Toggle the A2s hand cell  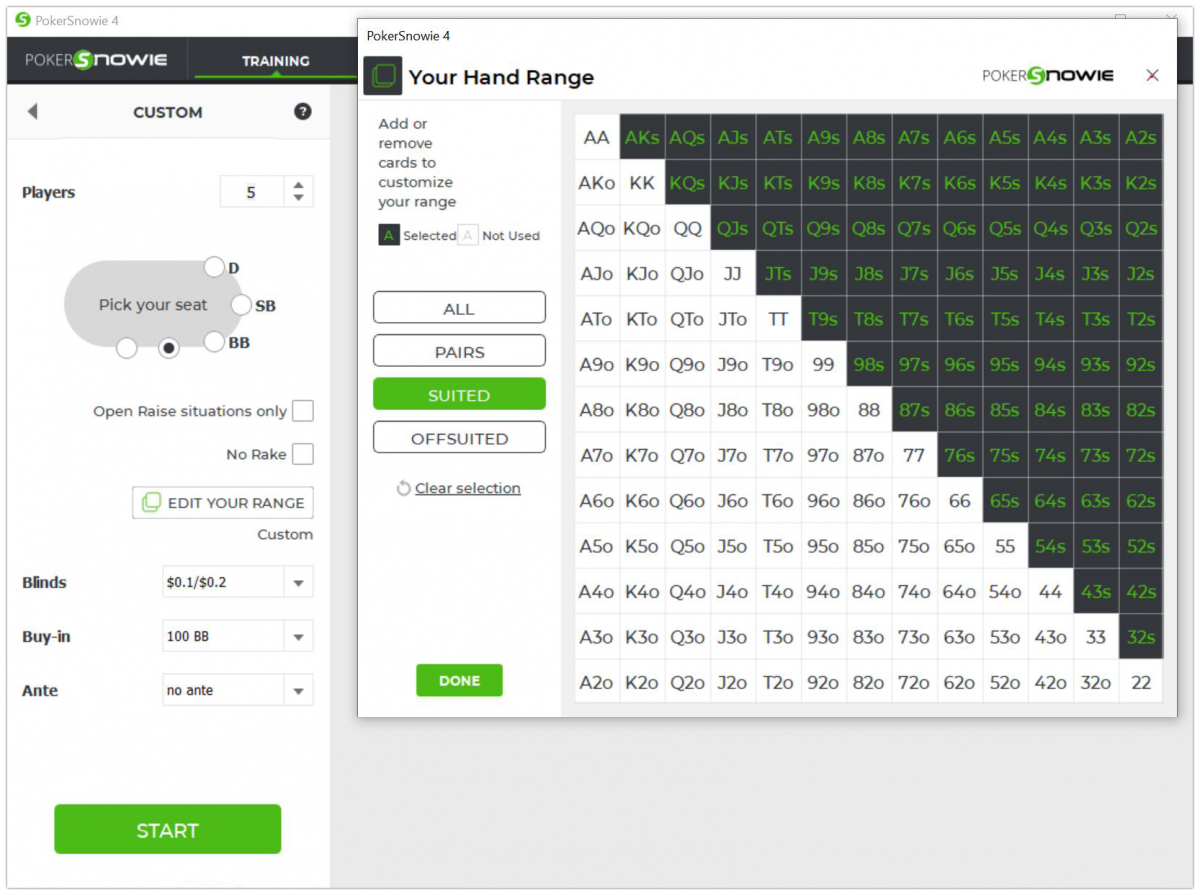coord(1141,137)
